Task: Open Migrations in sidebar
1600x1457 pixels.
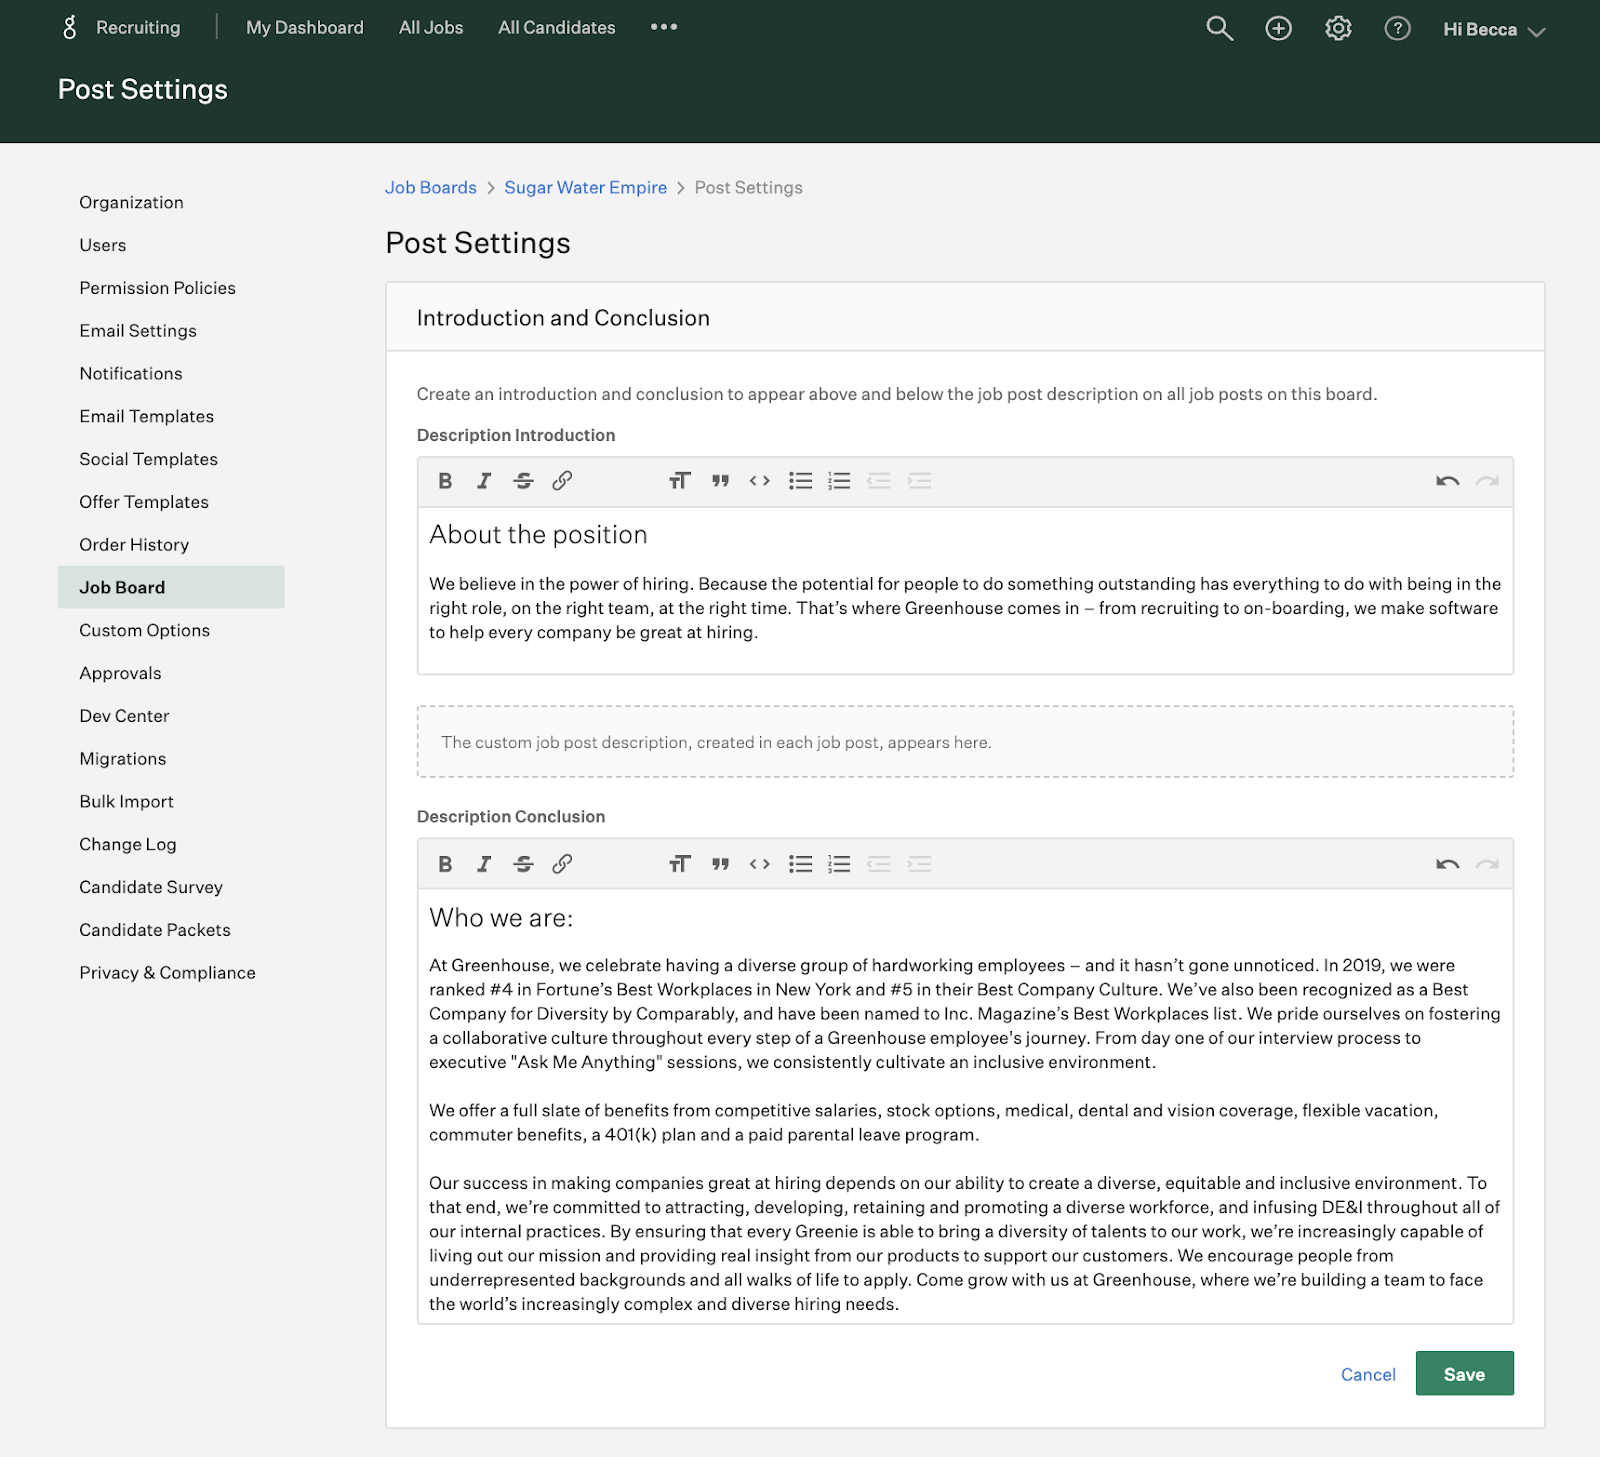Action: point(123,759)
